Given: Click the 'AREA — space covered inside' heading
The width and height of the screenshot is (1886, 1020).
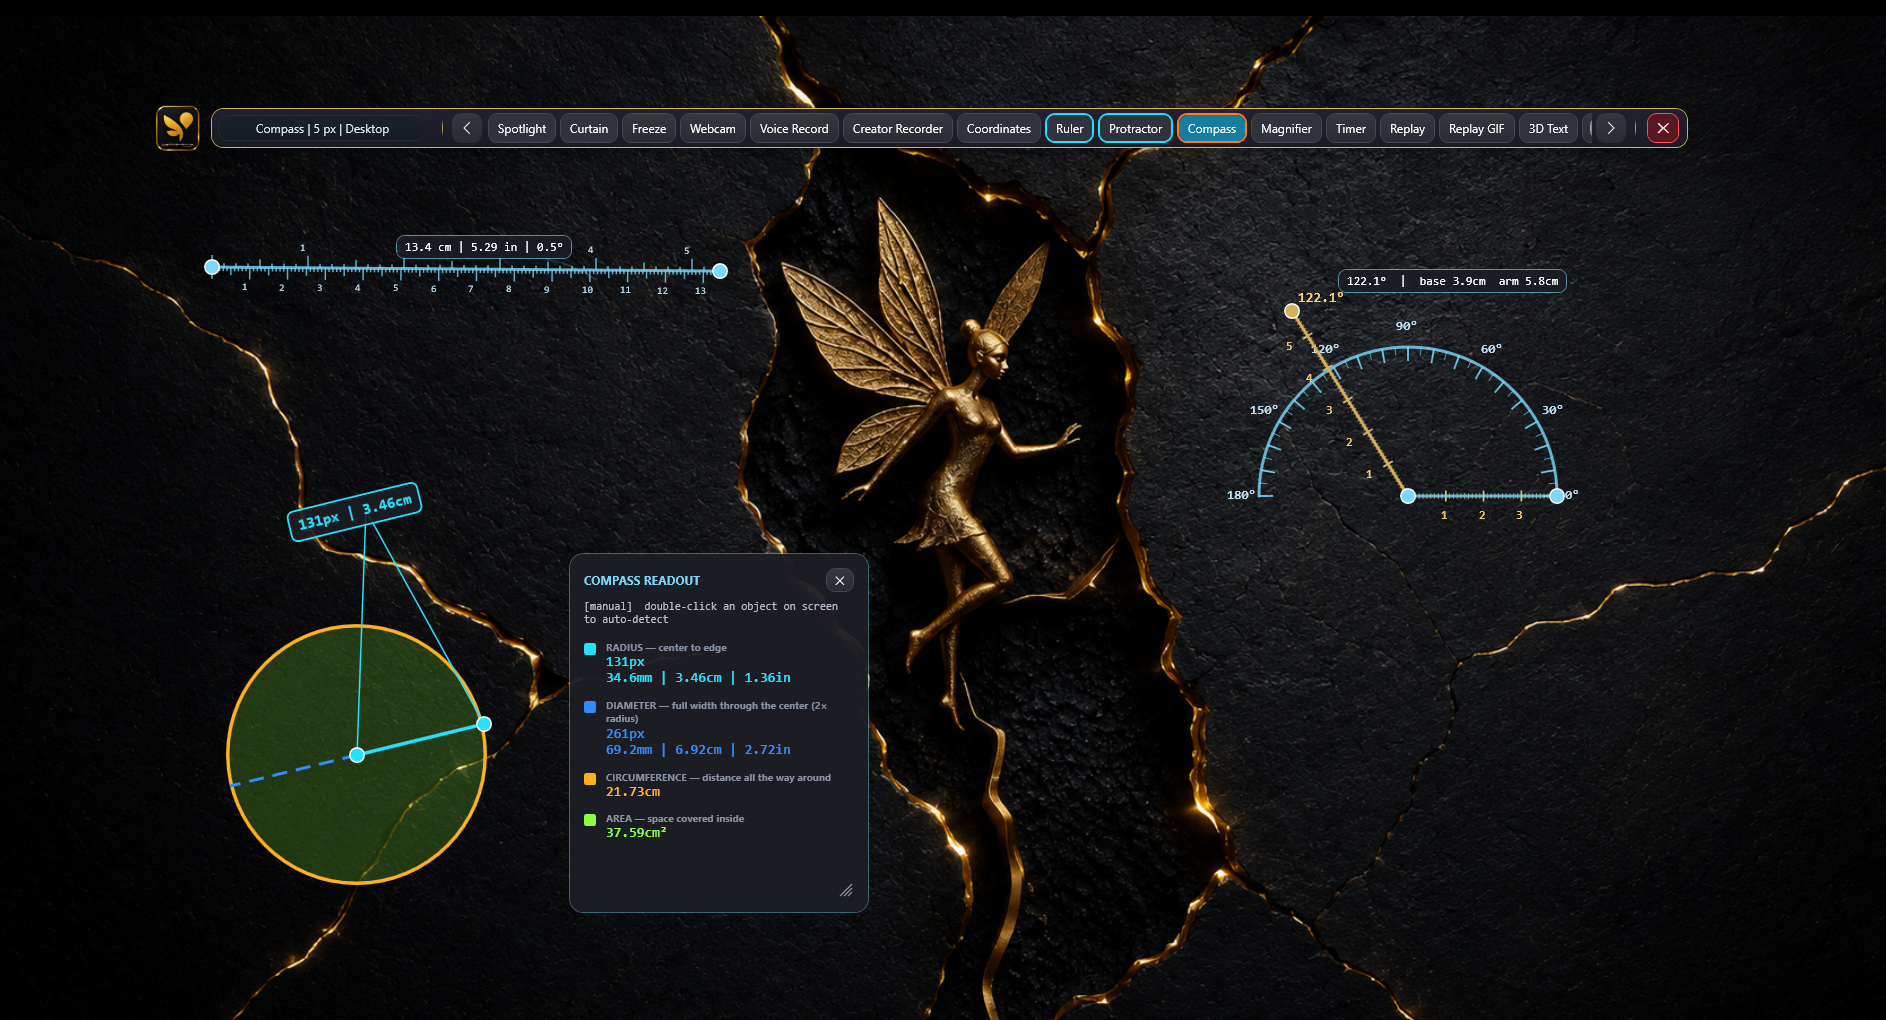Looking at the screenshot, I should 675,819.
